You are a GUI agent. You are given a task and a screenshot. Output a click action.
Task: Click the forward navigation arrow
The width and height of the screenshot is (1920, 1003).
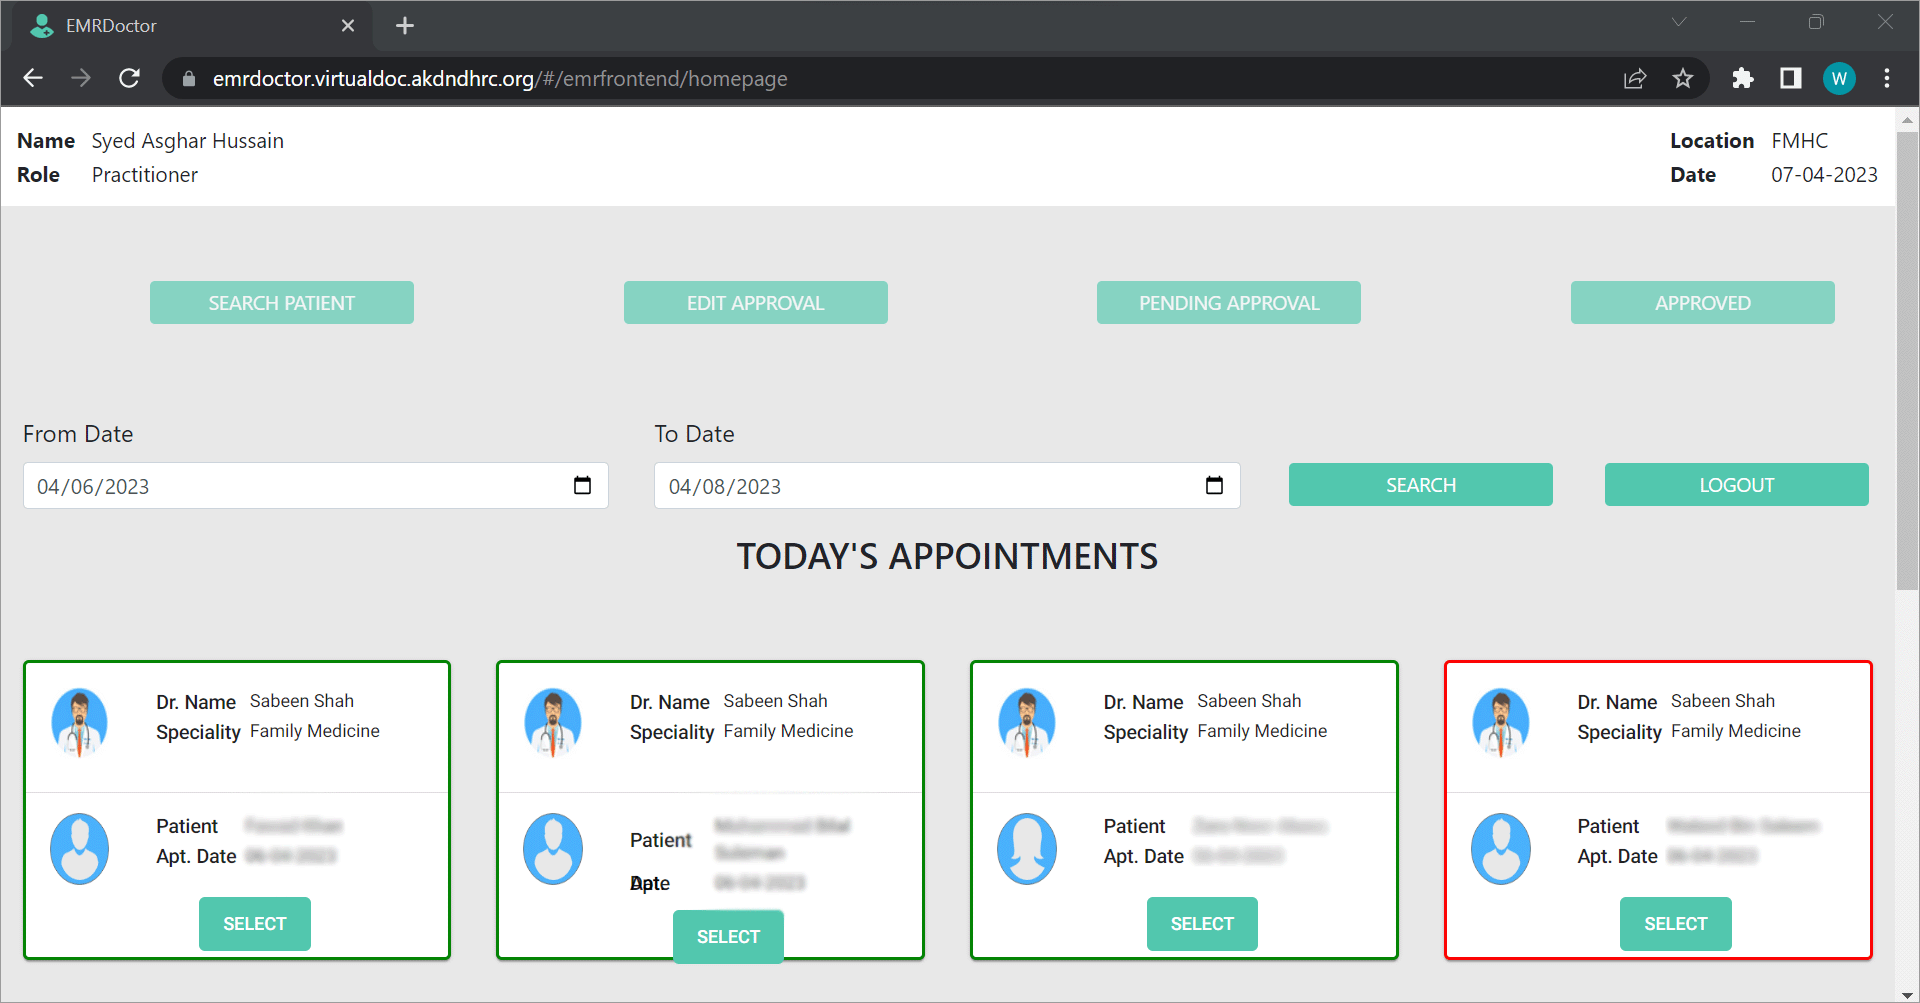pos(81,78)
